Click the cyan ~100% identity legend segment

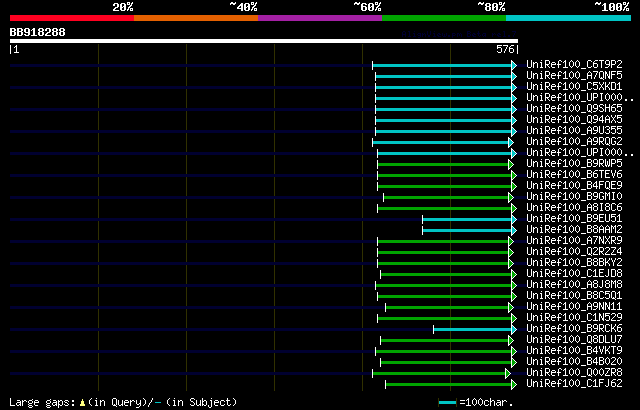[x=568, y=18]
